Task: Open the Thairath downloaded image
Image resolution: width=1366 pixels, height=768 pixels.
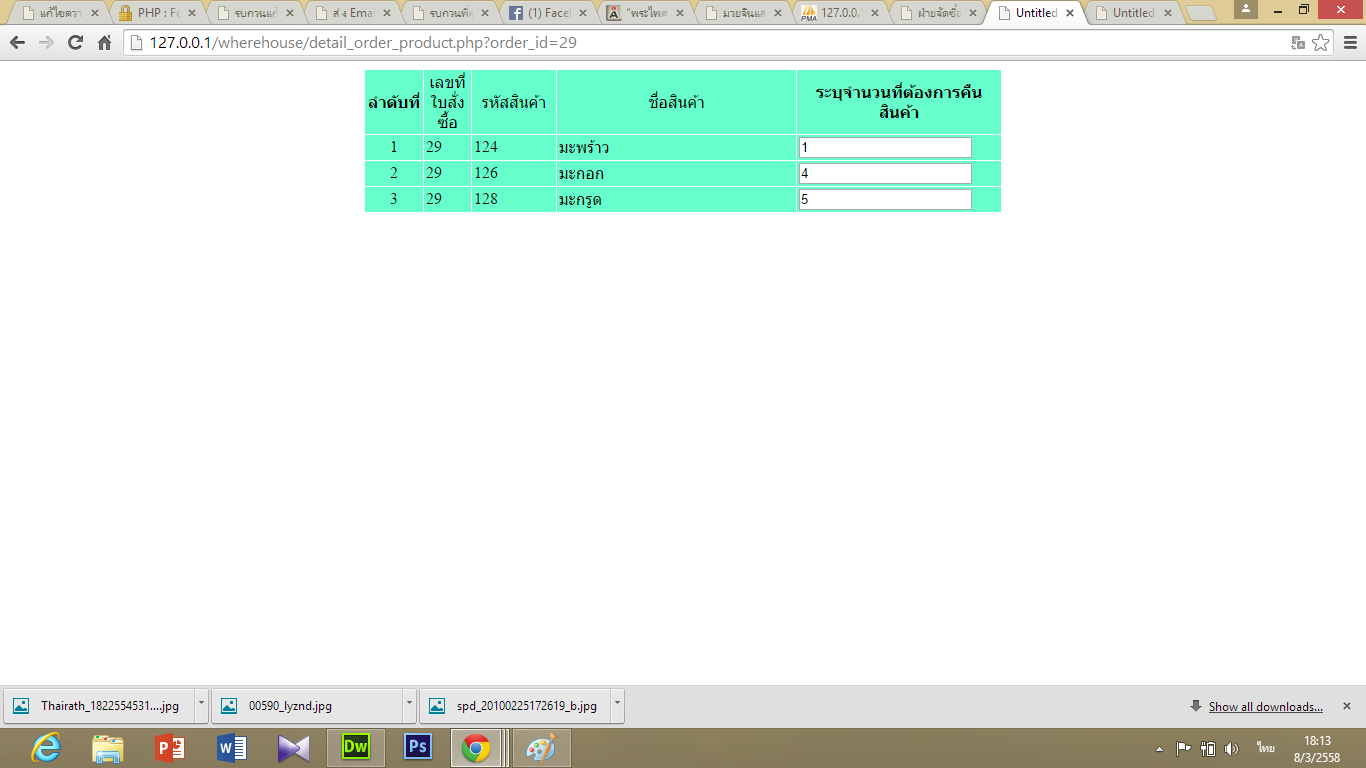Action: pyautogui.click(x=98, y=705)
